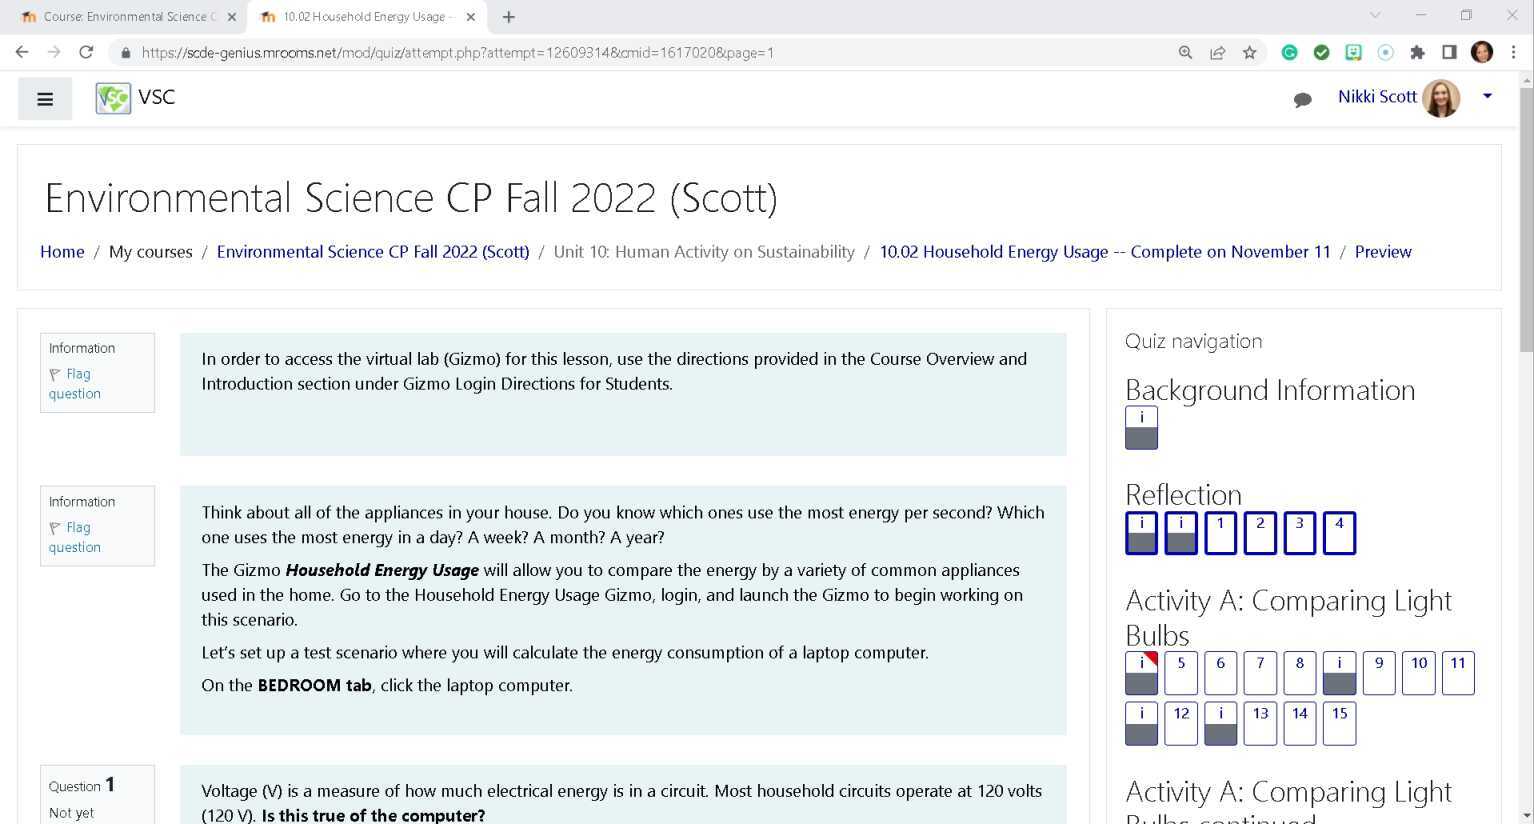Click the page reload icon

[86, 52]
